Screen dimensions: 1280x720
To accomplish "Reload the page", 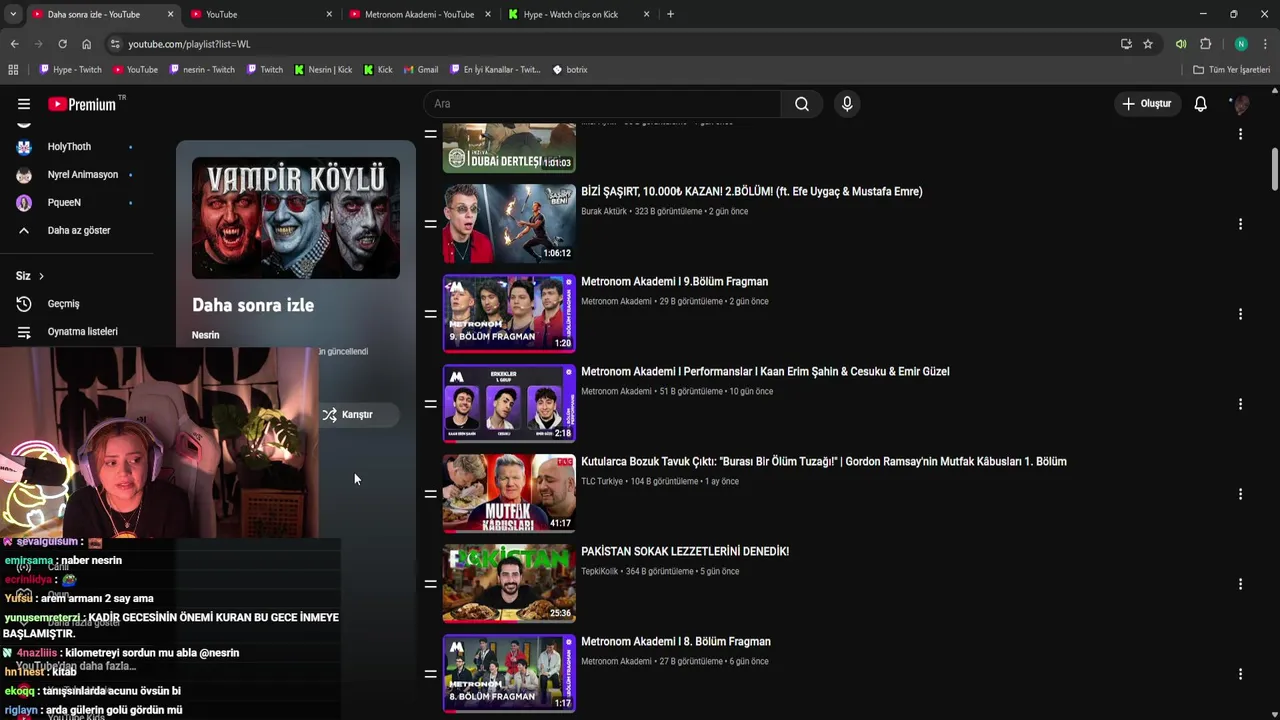I will (62, 44).
